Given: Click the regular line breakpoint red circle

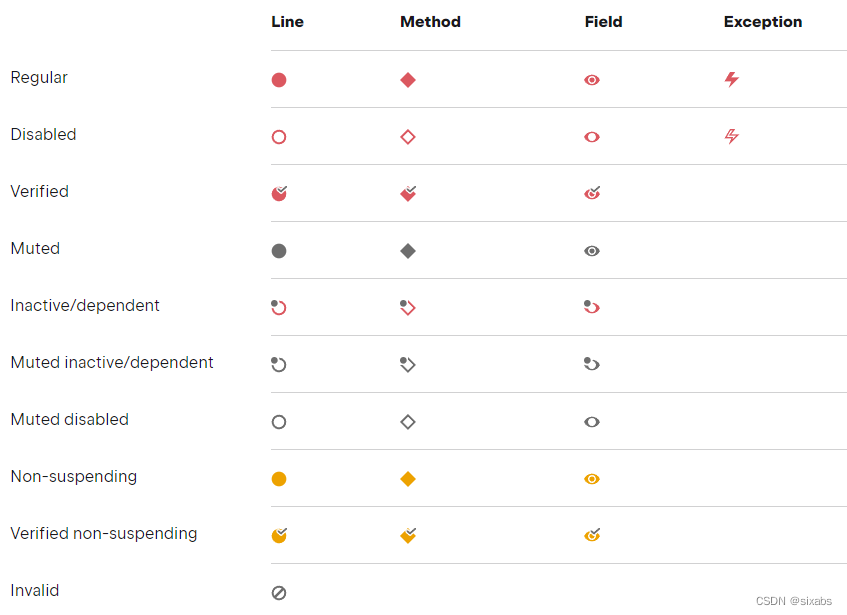Looking at the screenshot, I should coord(279,80).
